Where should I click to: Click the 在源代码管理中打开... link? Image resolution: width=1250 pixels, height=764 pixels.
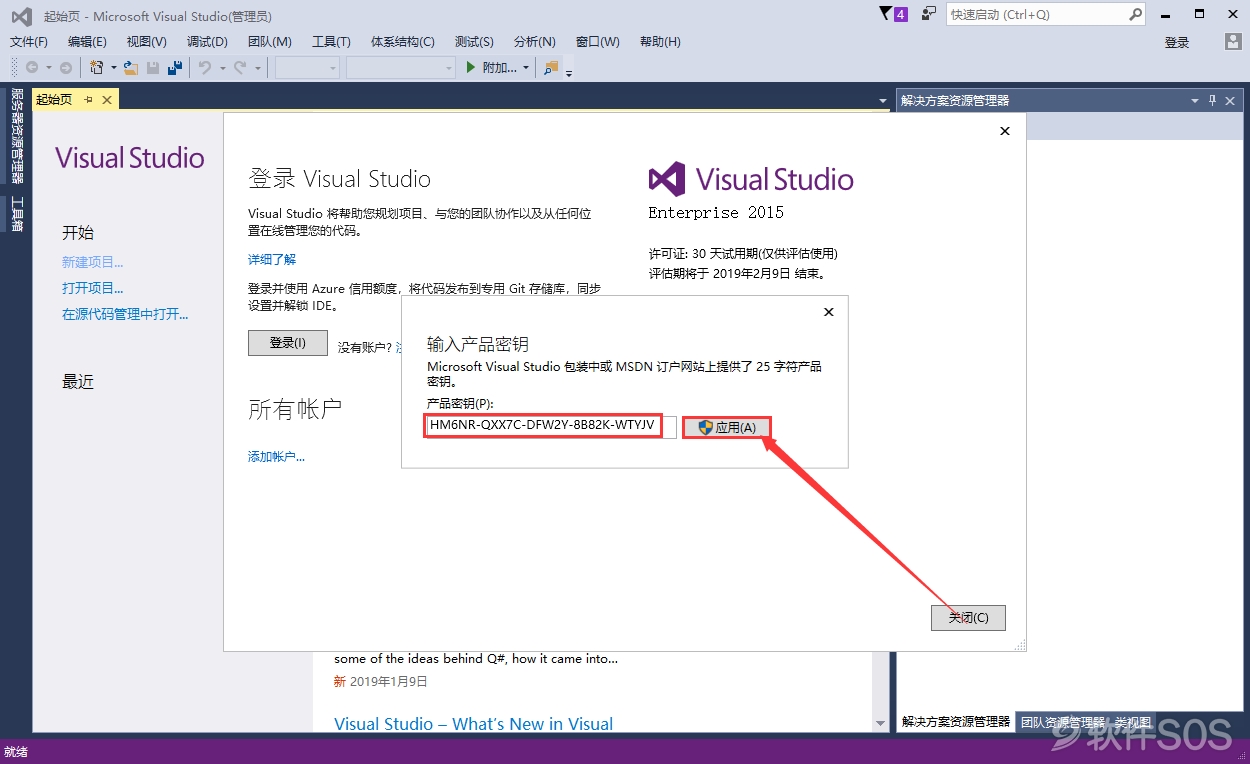pos(125,314)
